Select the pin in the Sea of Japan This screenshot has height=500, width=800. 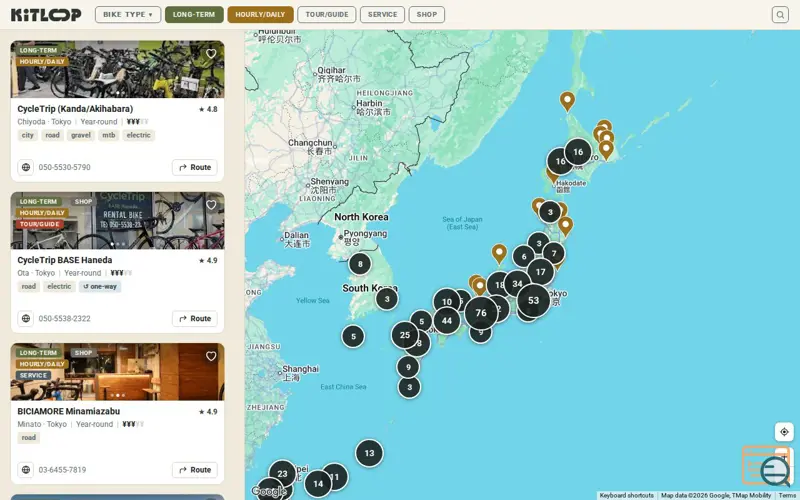tap(499, 254)
